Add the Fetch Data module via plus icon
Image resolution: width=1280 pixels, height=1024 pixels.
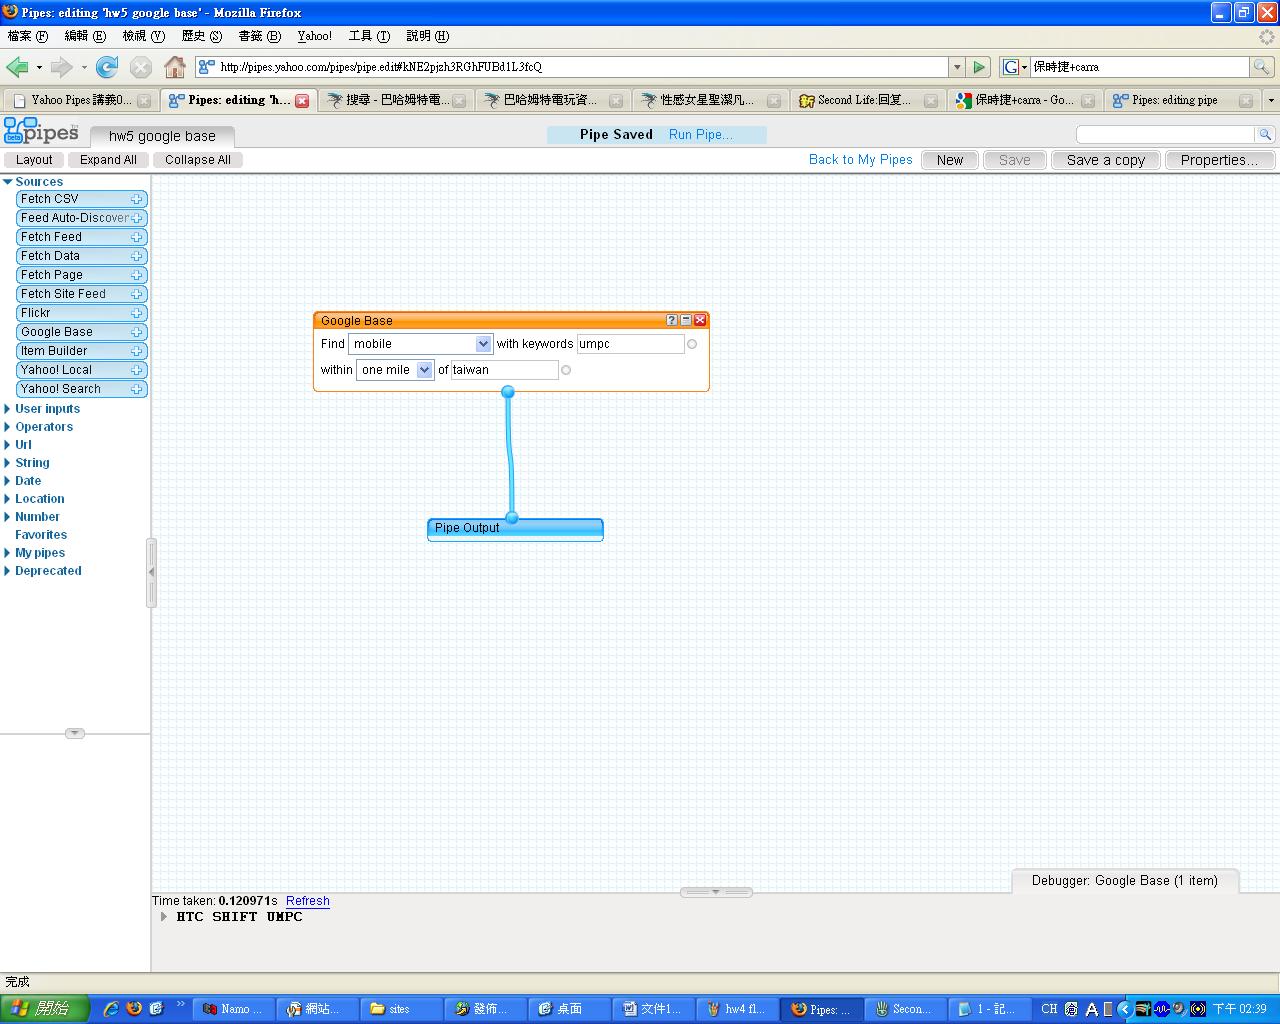[137, 256]
